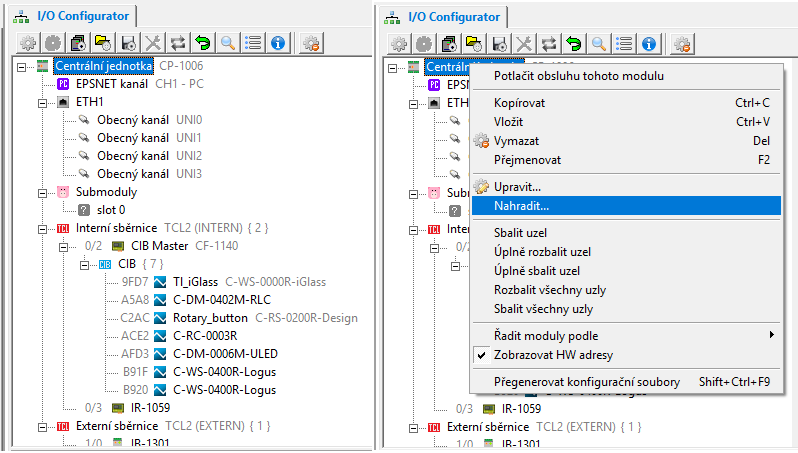Screen dimensions: 798x453
Task: Click the blue info icon in right toolbar
Action: [649, 43]
